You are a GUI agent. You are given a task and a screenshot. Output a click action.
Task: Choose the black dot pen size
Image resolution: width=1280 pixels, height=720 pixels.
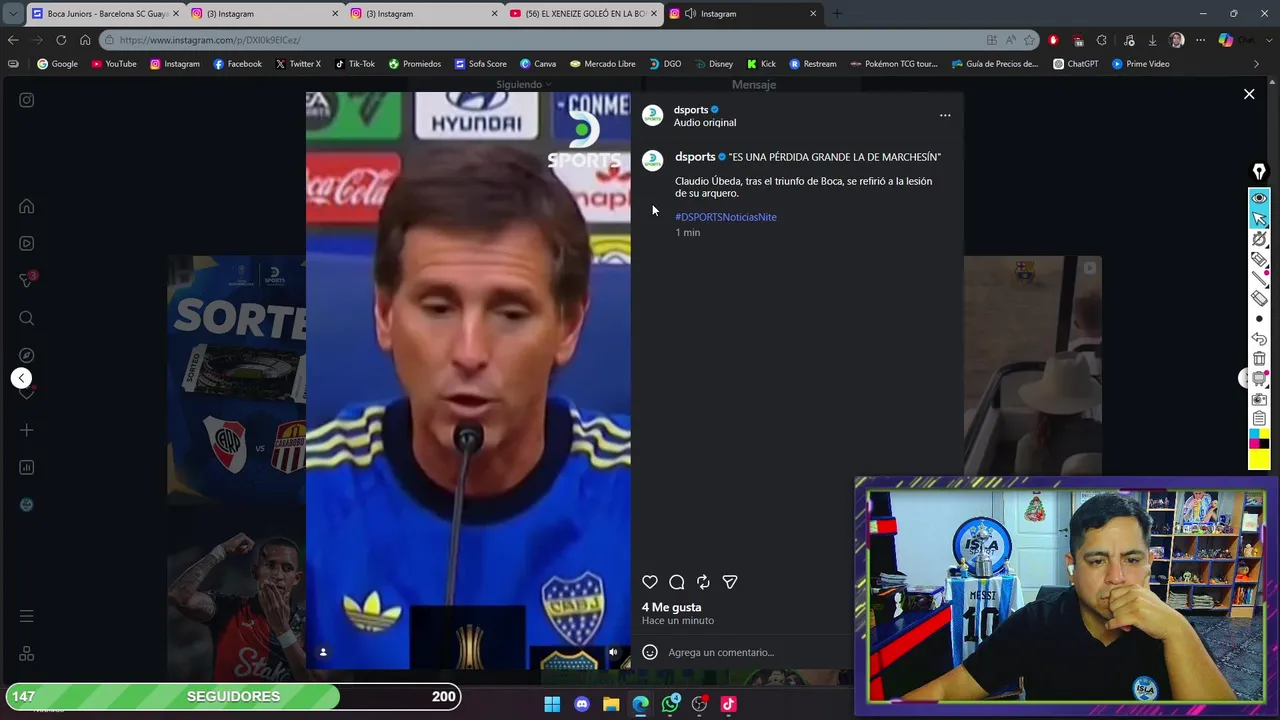(x=1259, y=319)
